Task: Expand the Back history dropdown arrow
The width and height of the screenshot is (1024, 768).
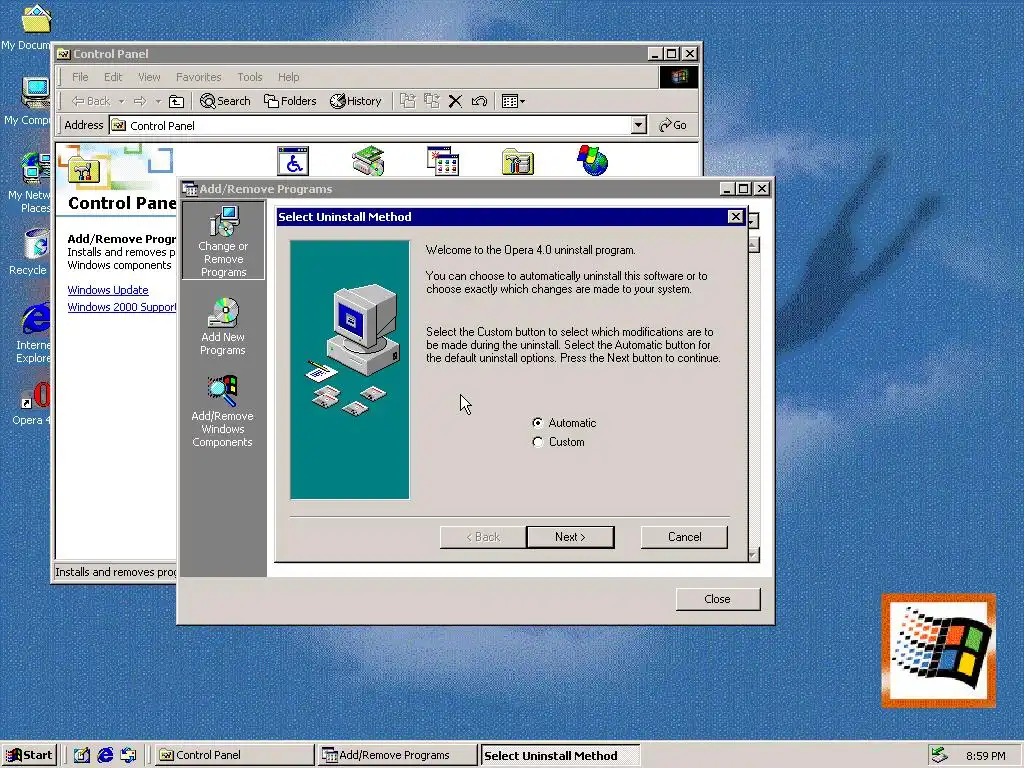Action: coord(121,101)
